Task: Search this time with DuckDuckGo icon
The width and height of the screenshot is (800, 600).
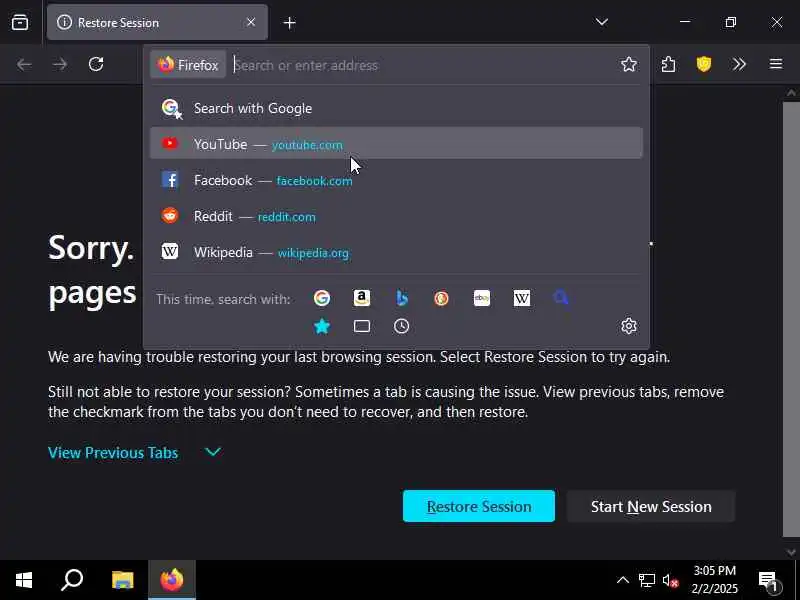Action: click(x=441, y=298)
